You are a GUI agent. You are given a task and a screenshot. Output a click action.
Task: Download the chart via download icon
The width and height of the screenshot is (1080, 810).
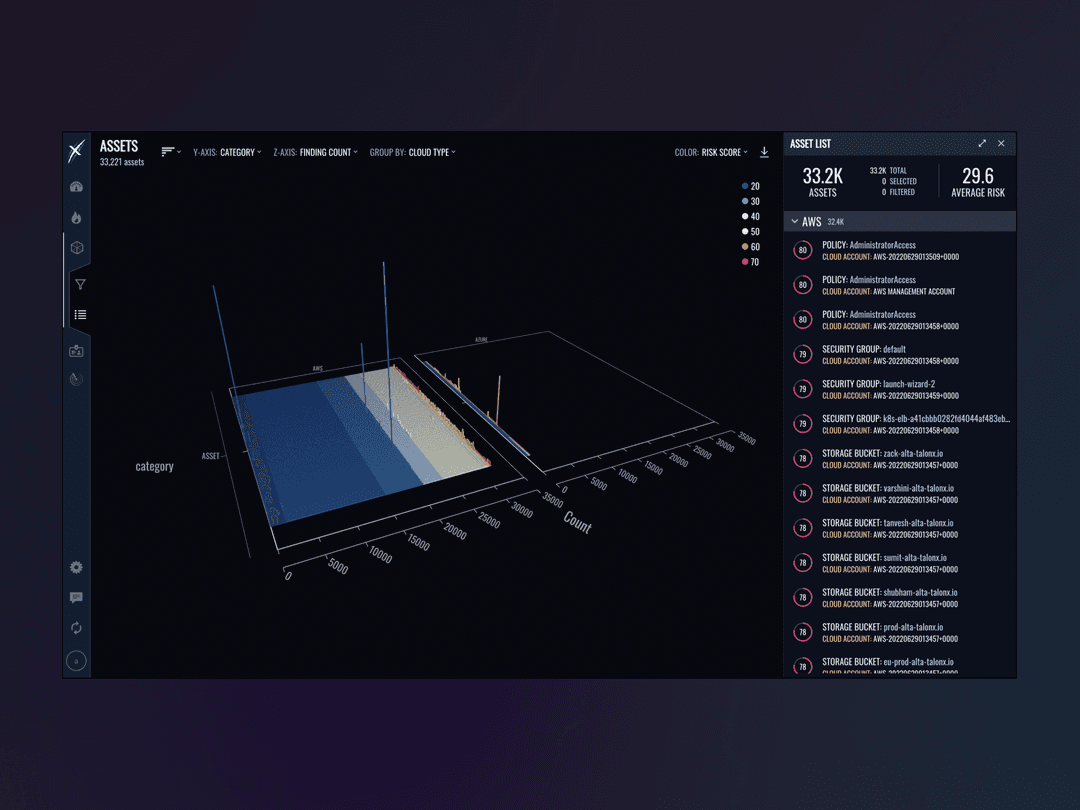click(764, 152)
